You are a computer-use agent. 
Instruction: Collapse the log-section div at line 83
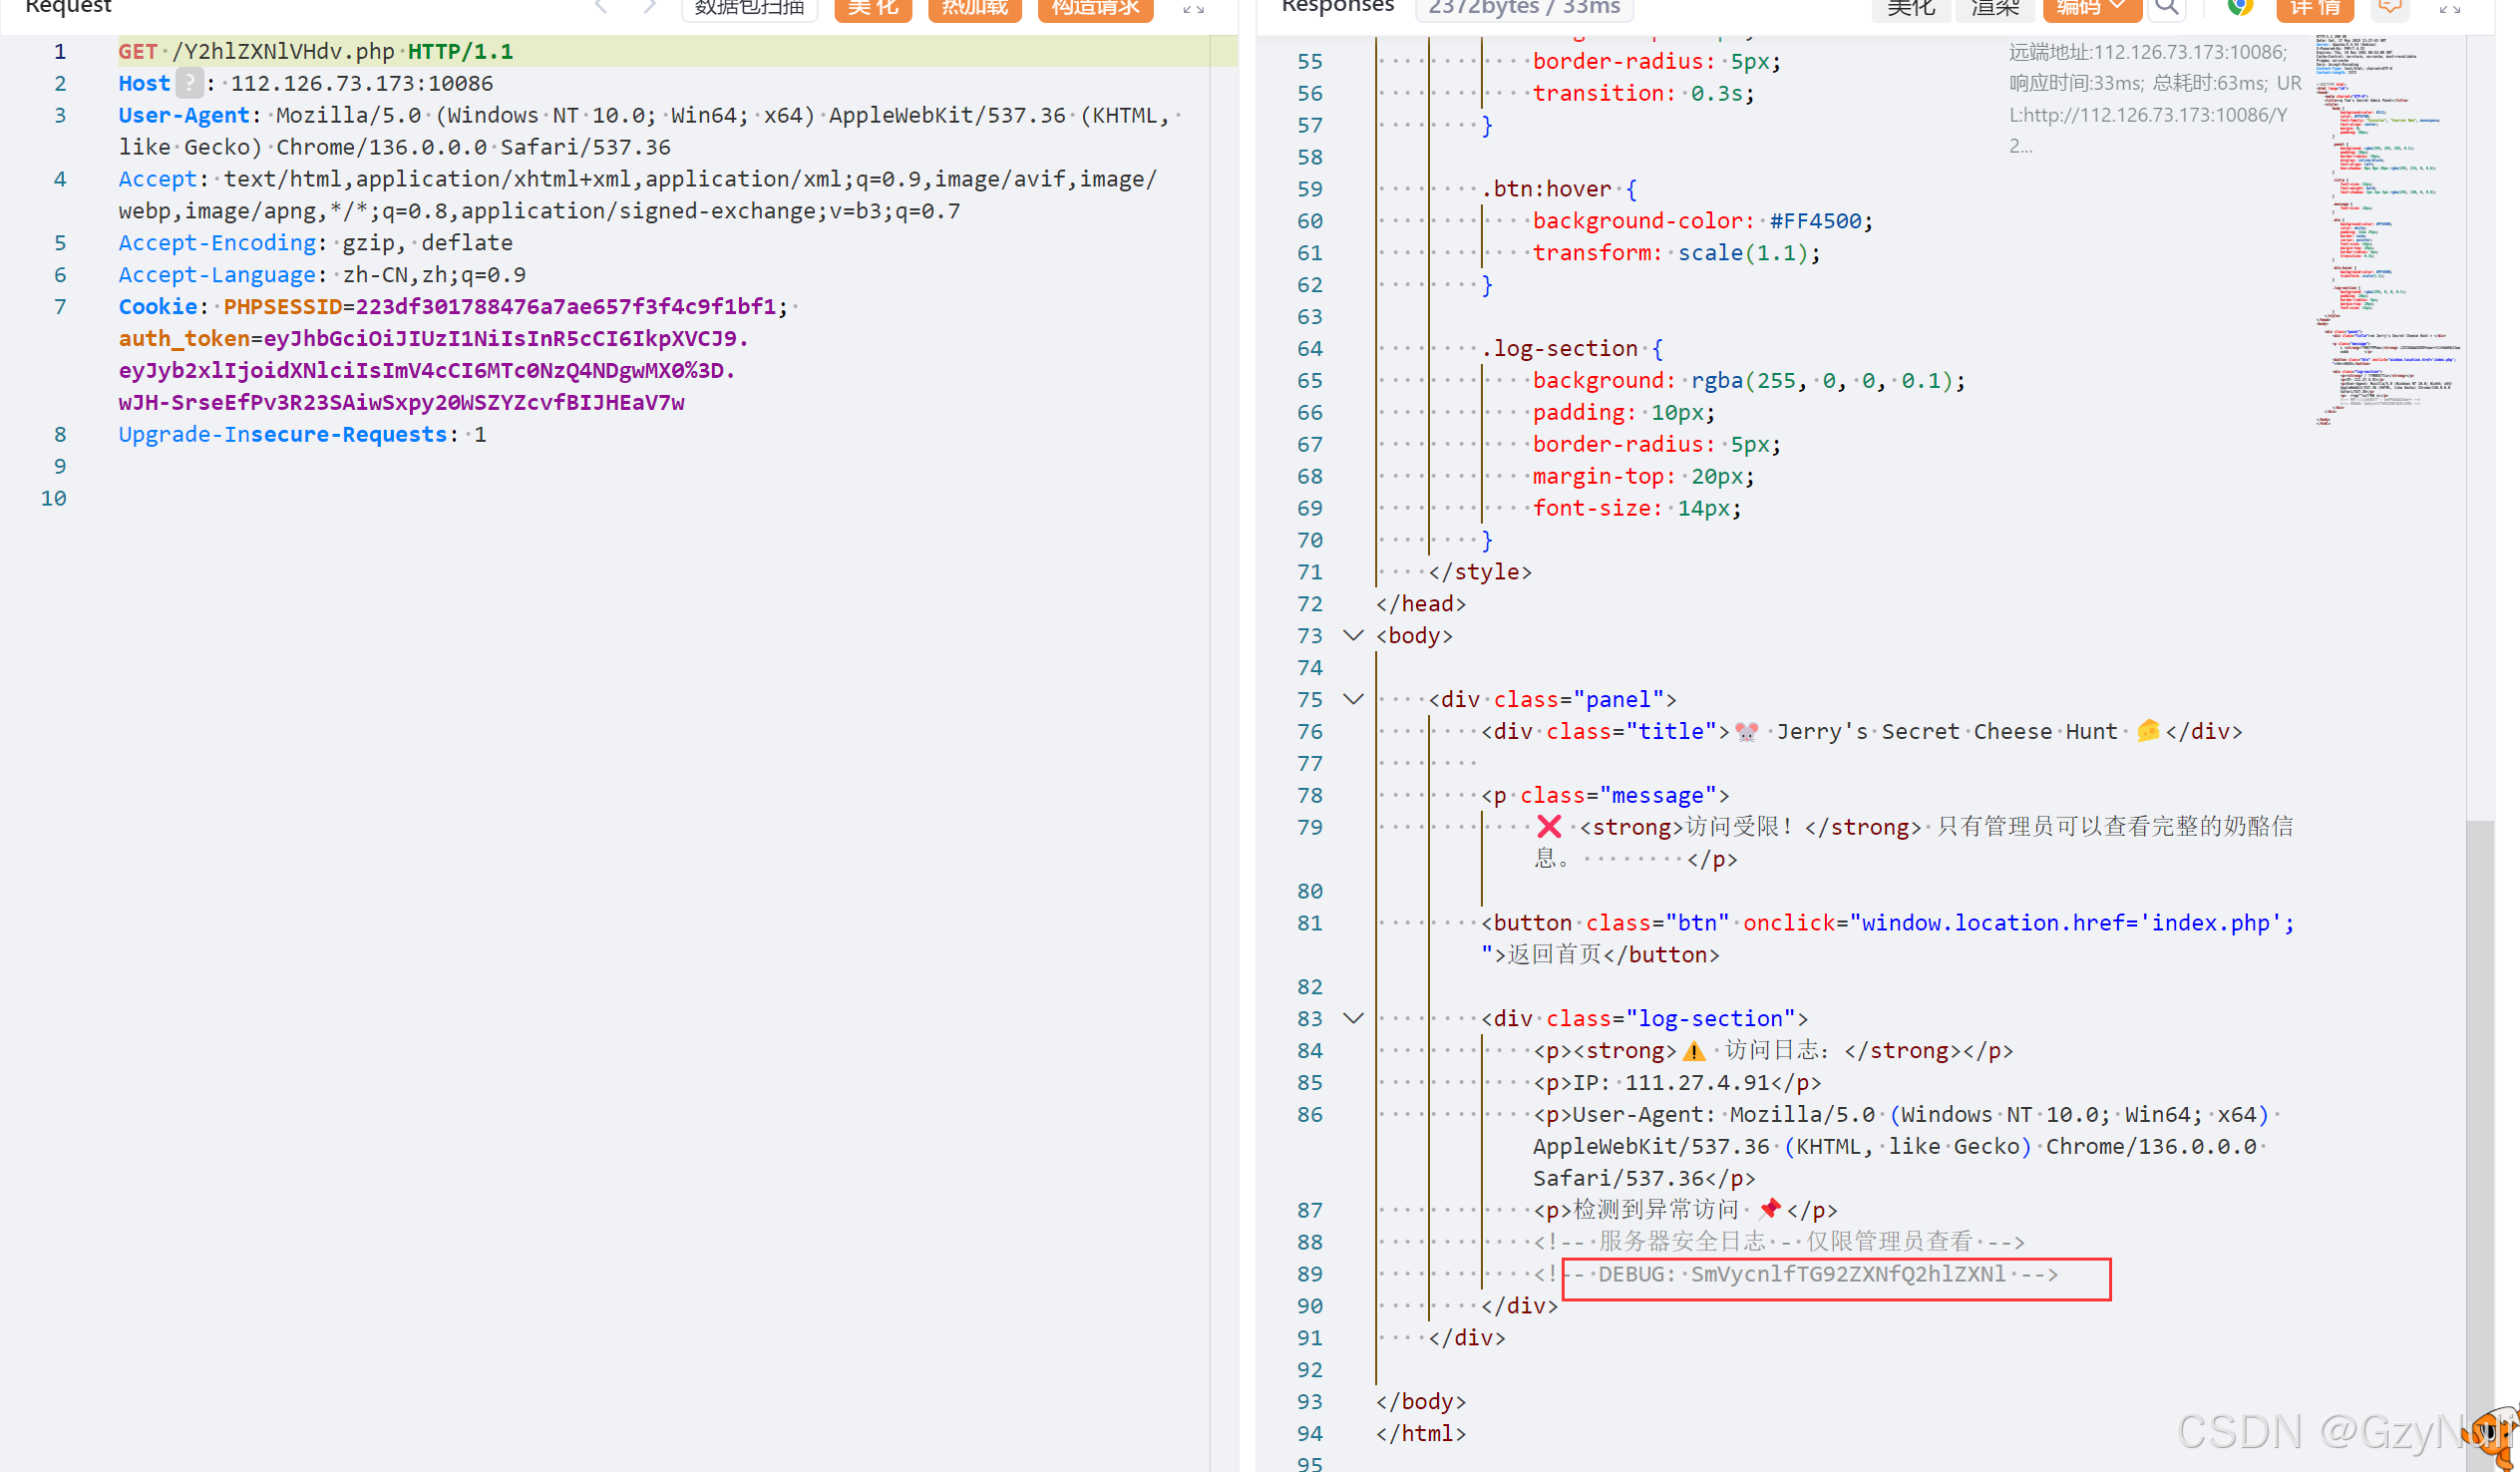[x=1353, y=1018]
